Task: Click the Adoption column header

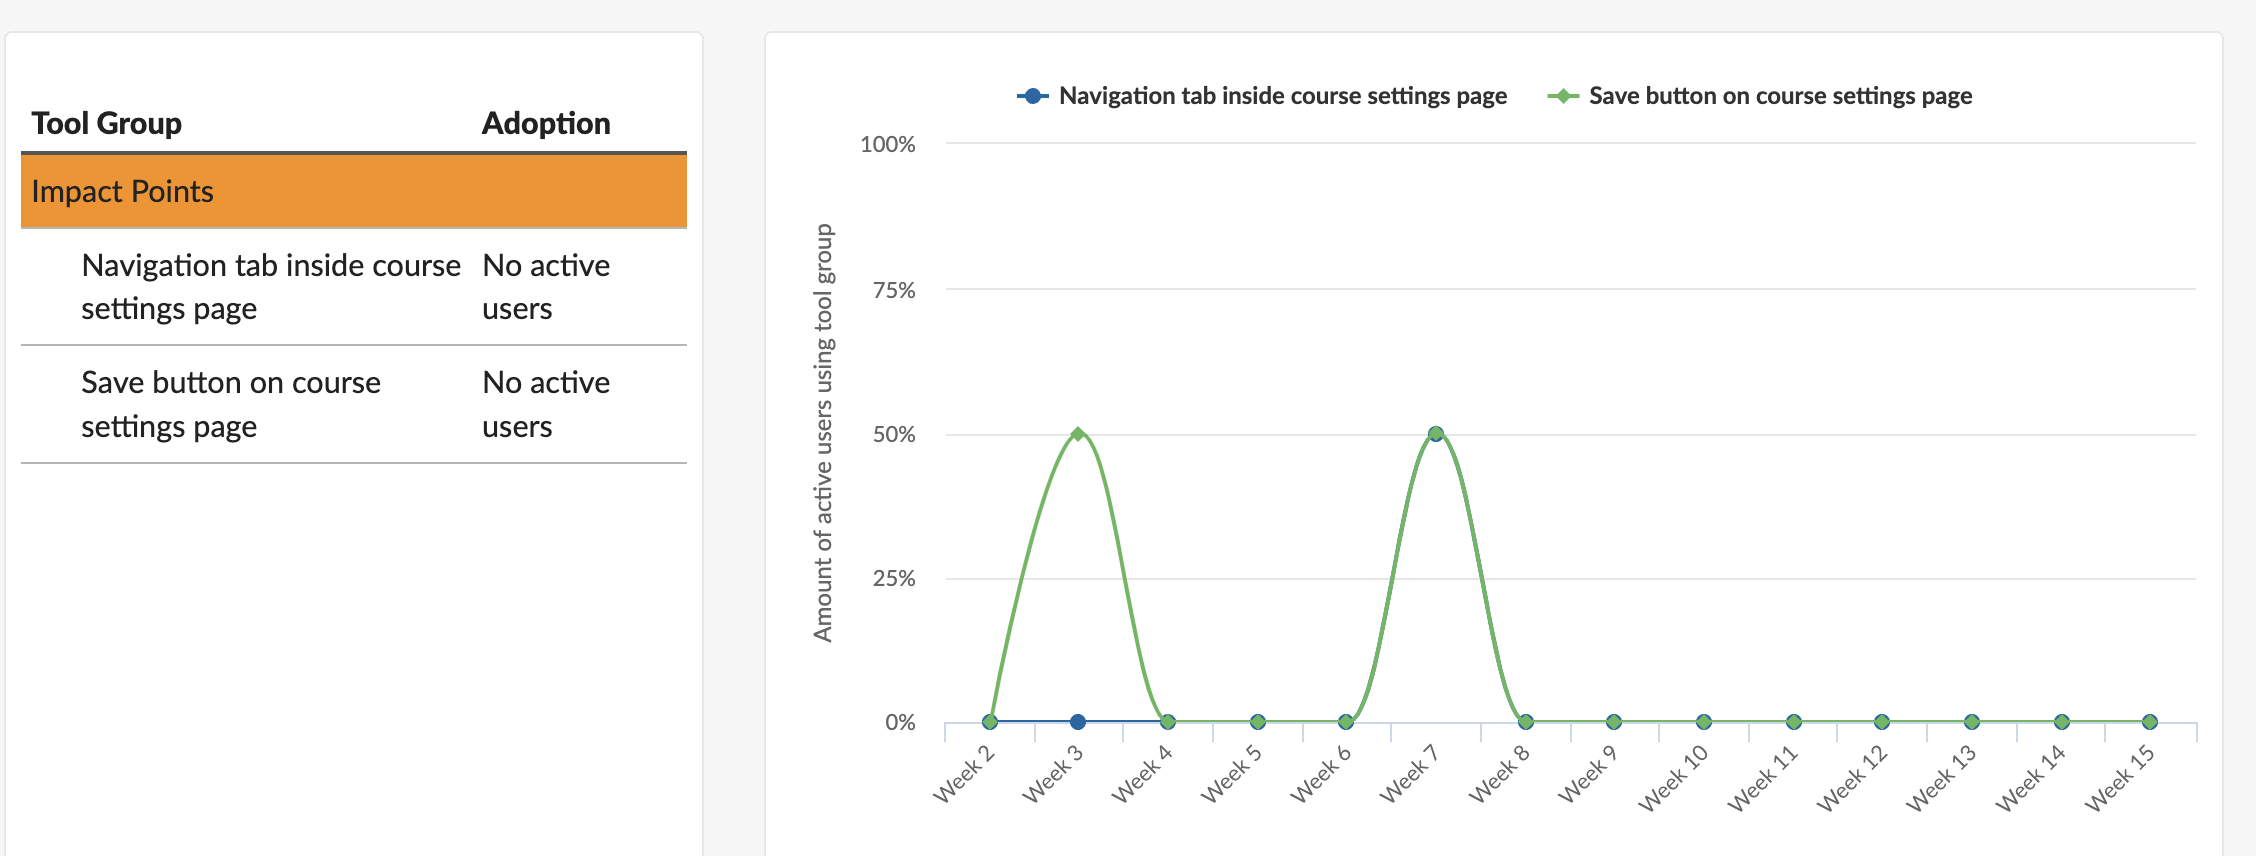Action: click(546, 123)
